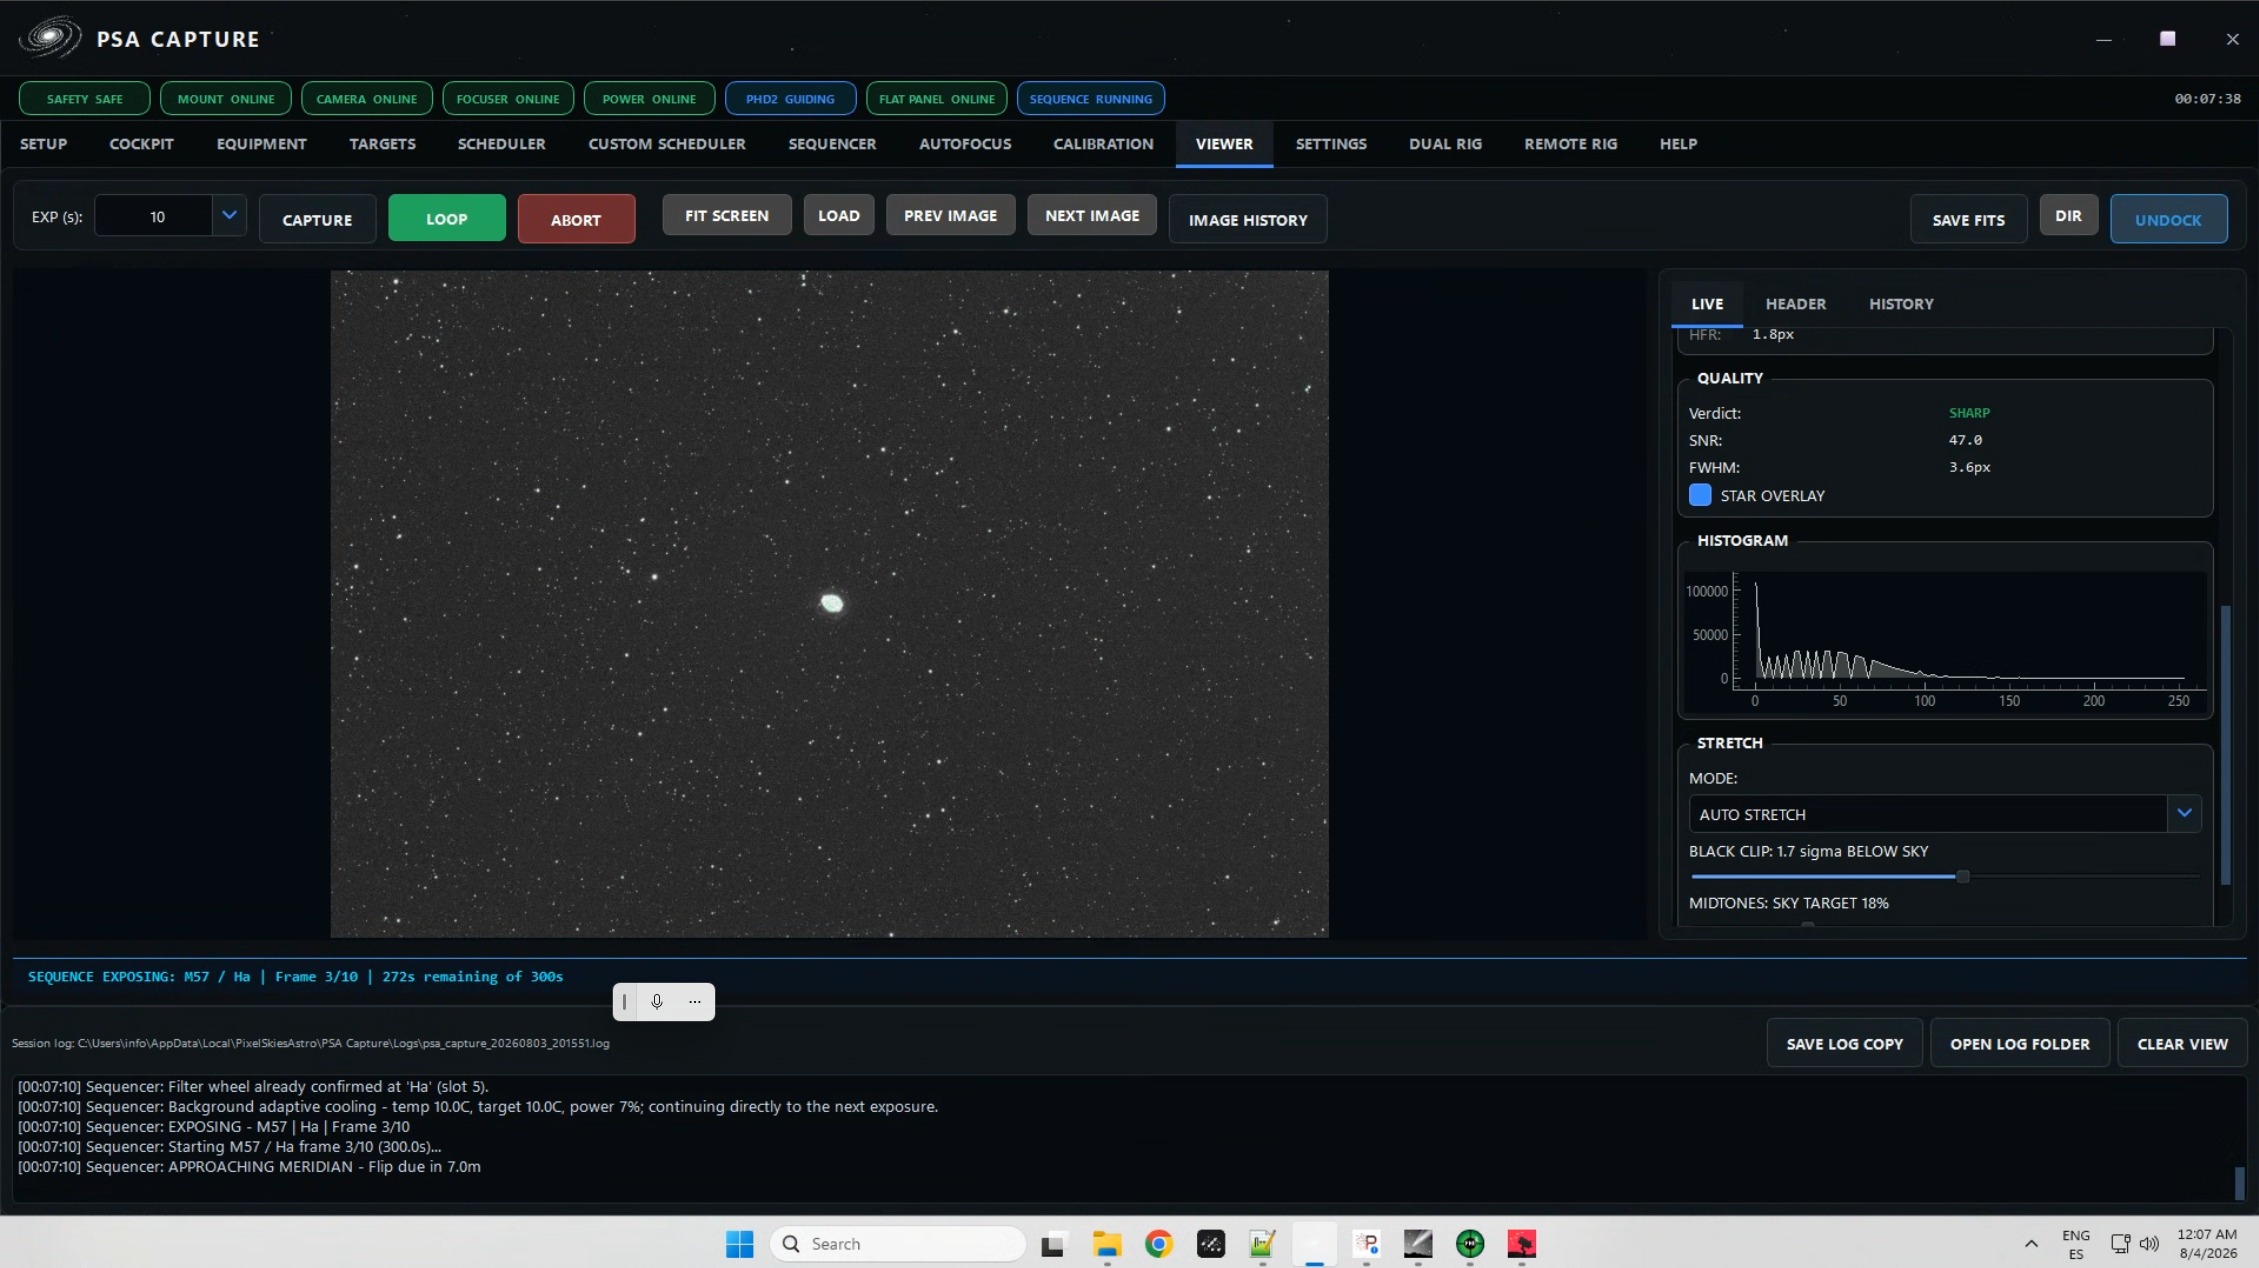Click the Sequence Running status badge

[1090, 98]
